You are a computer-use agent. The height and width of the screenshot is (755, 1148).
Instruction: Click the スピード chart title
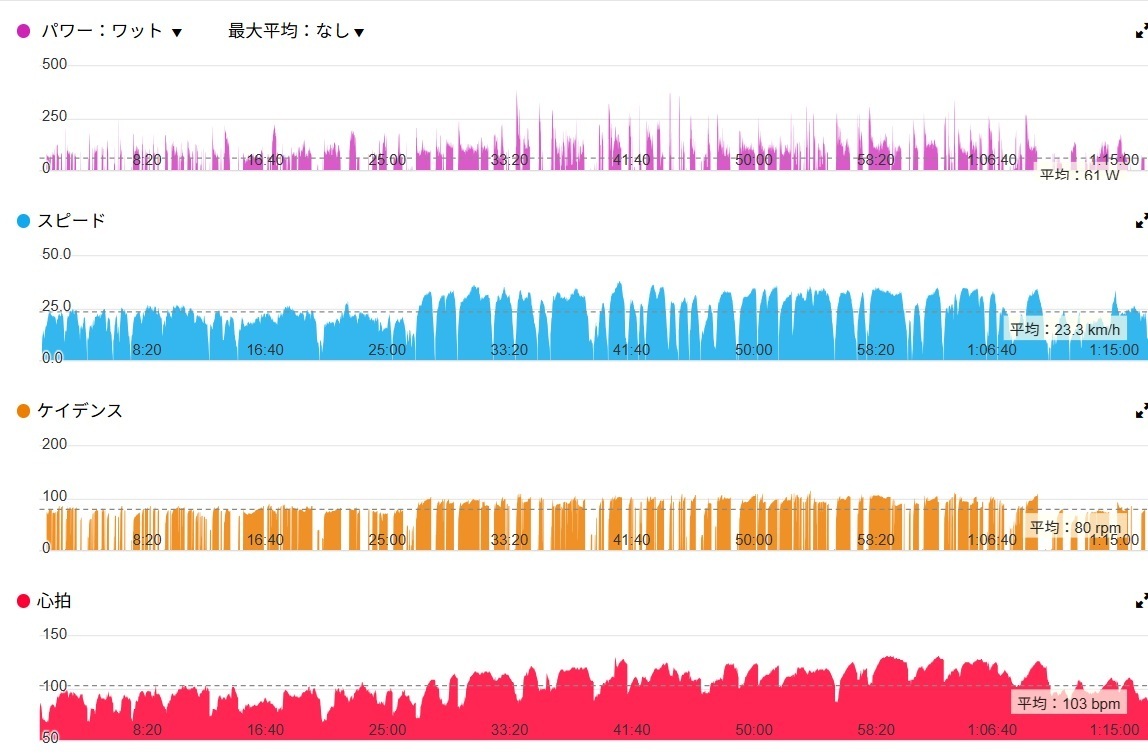pos(71,221)
